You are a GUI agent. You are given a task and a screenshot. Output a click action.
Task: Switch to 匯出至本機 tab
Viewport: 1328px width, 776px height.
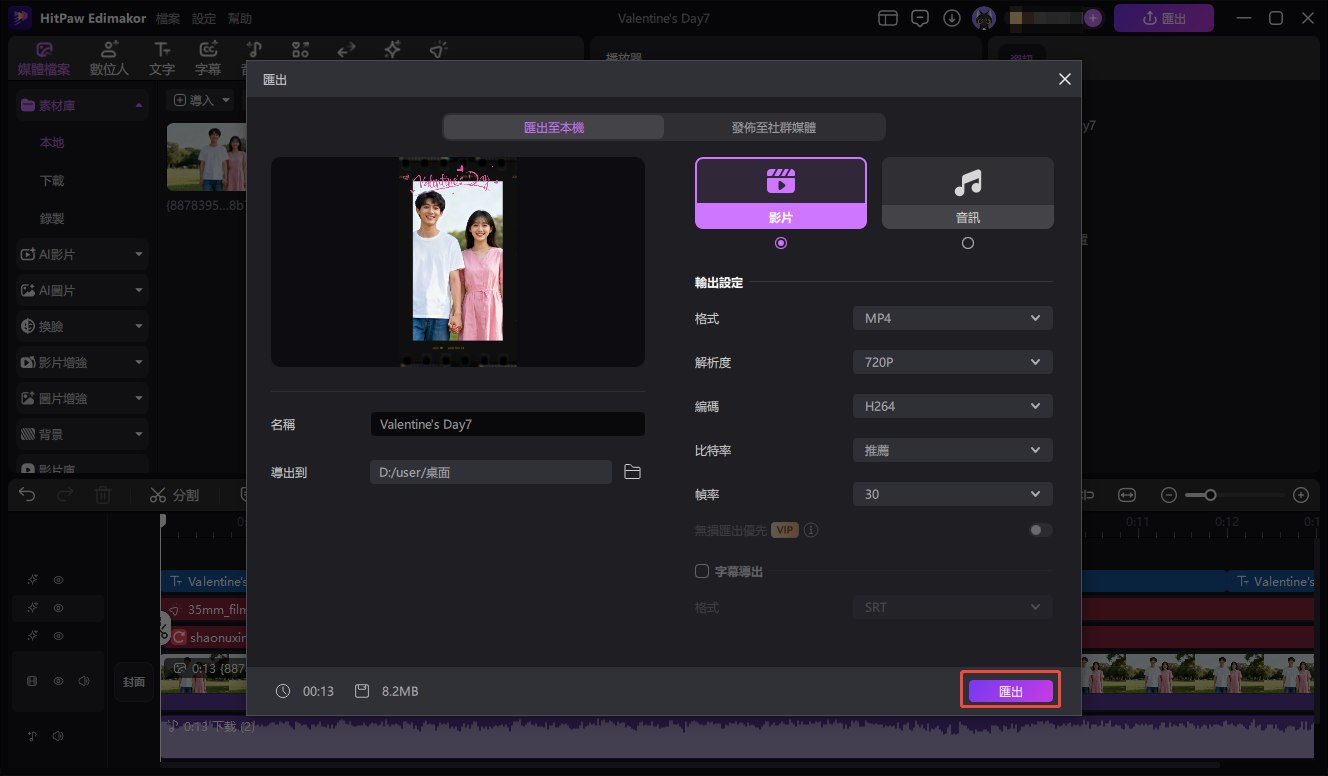click(x=553, y=127)
